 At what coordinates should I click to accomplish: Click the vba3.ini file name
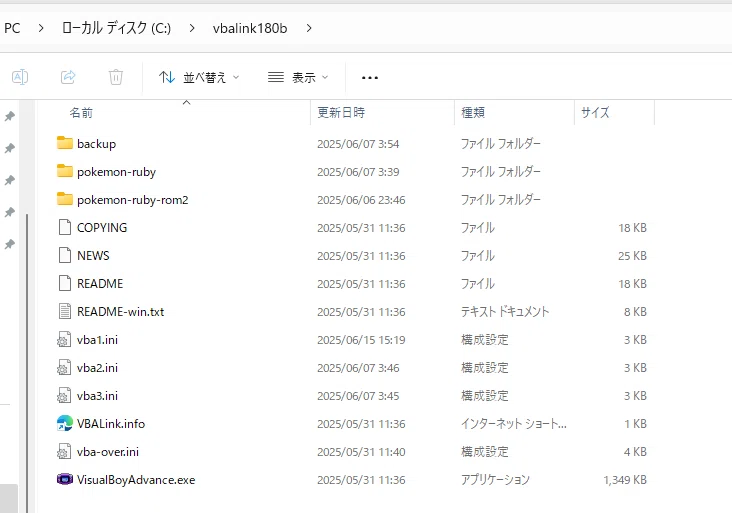point(97,396)
